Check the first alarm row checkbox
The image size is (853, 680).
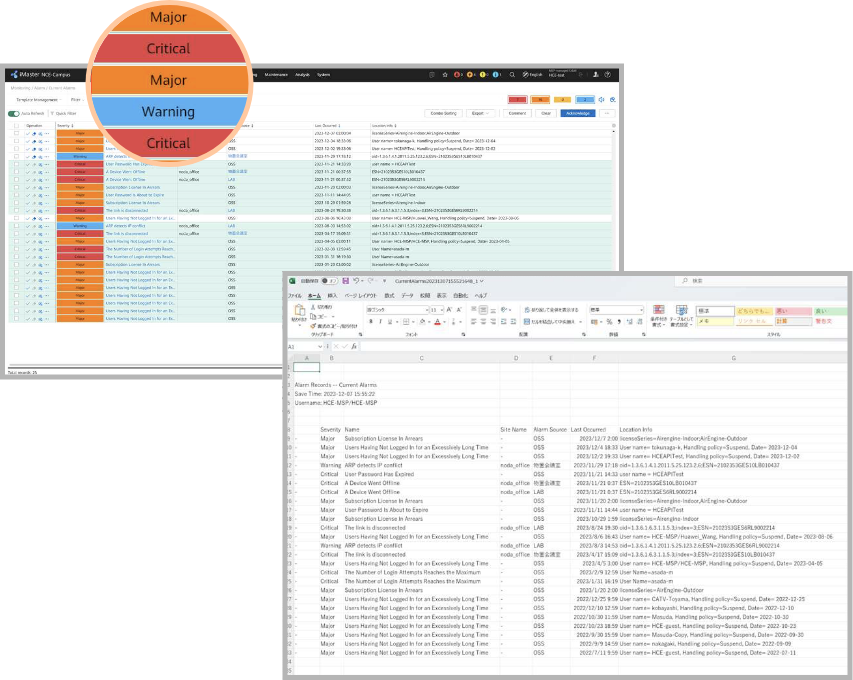(16, 133)
